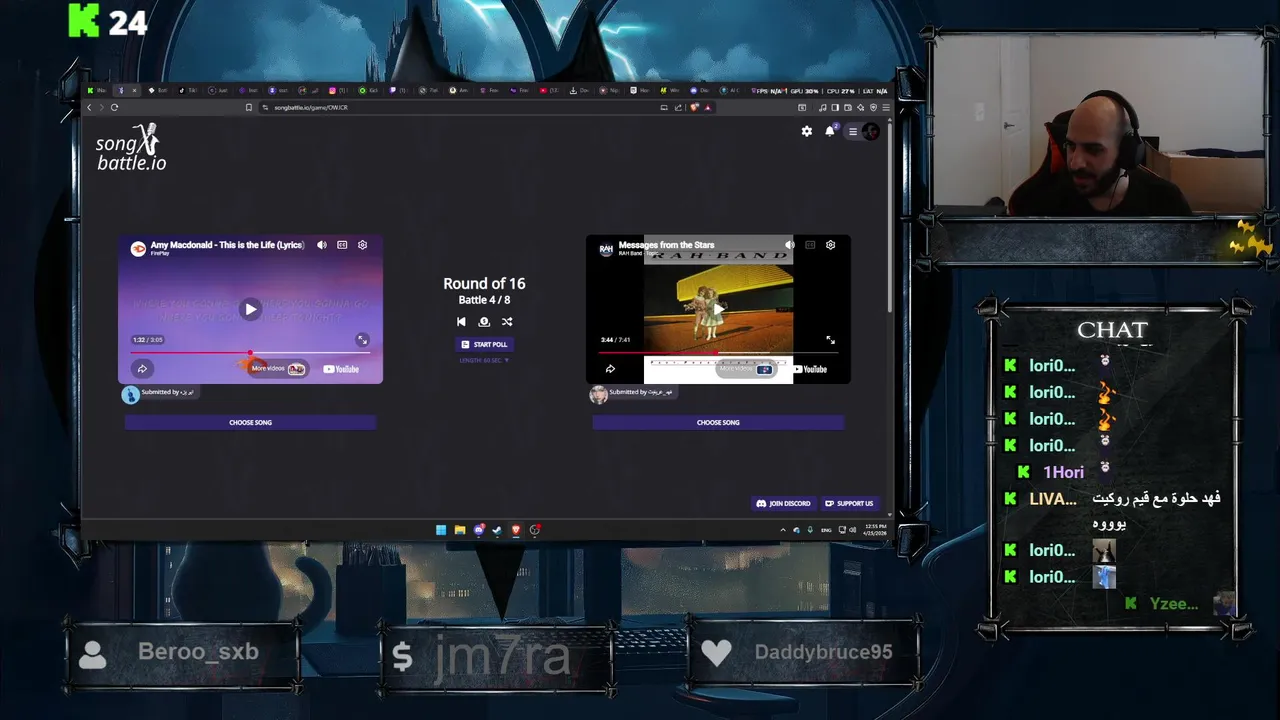Open Brave Shields icon in address bar
Image resolution: width=1280 pixels, height=720 pixels.
coord(695,108)
